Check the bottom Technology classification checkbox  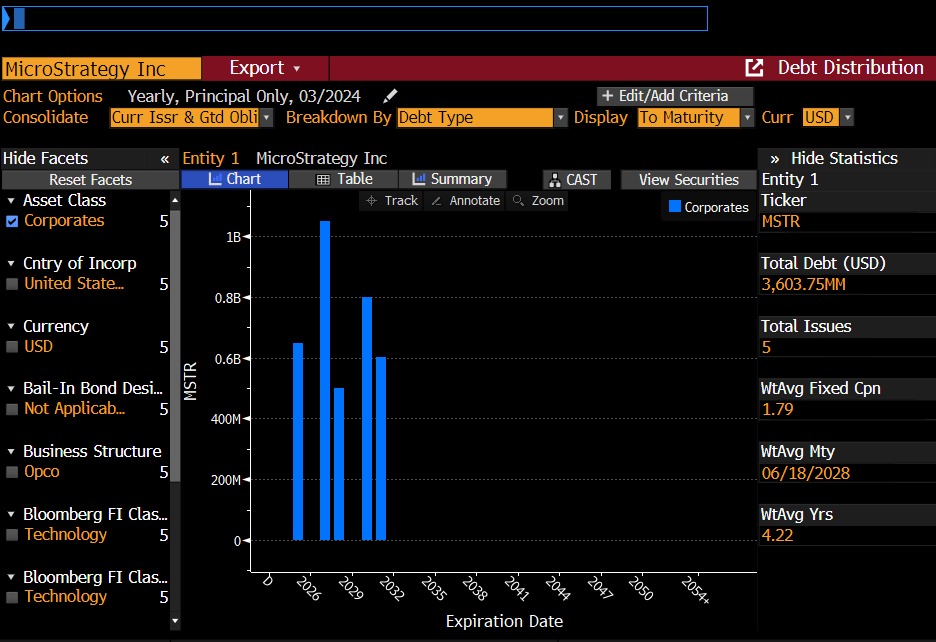click(12, 597)
